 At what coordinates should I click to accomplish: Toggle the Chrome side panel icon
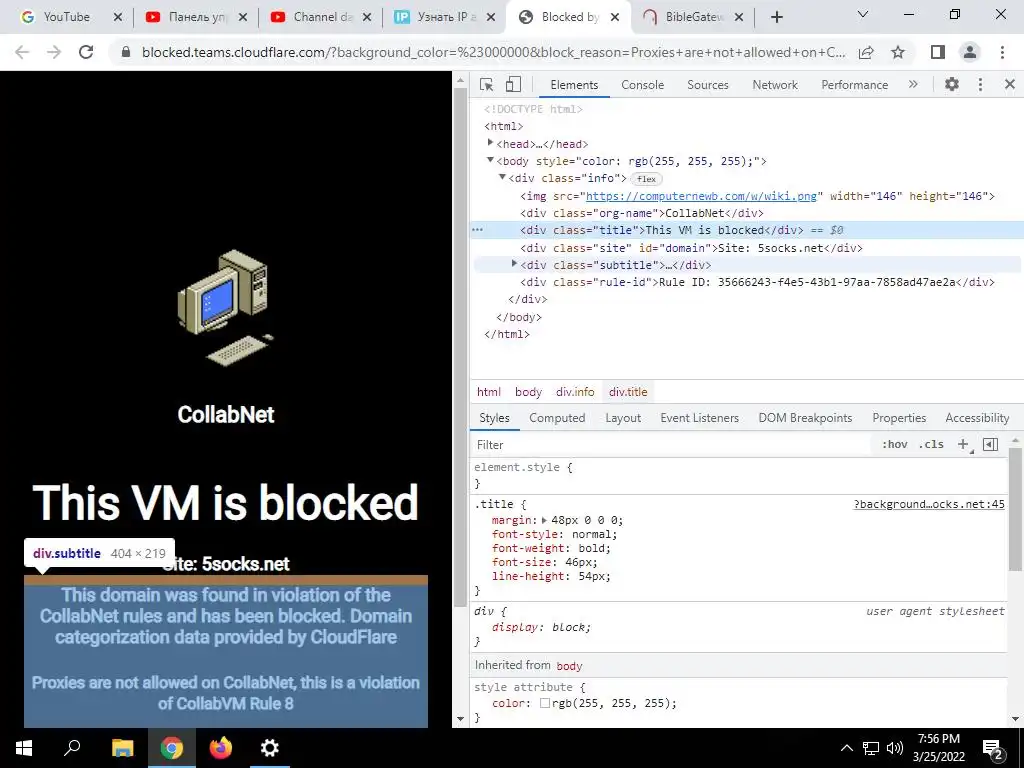[x=938, y=52]
